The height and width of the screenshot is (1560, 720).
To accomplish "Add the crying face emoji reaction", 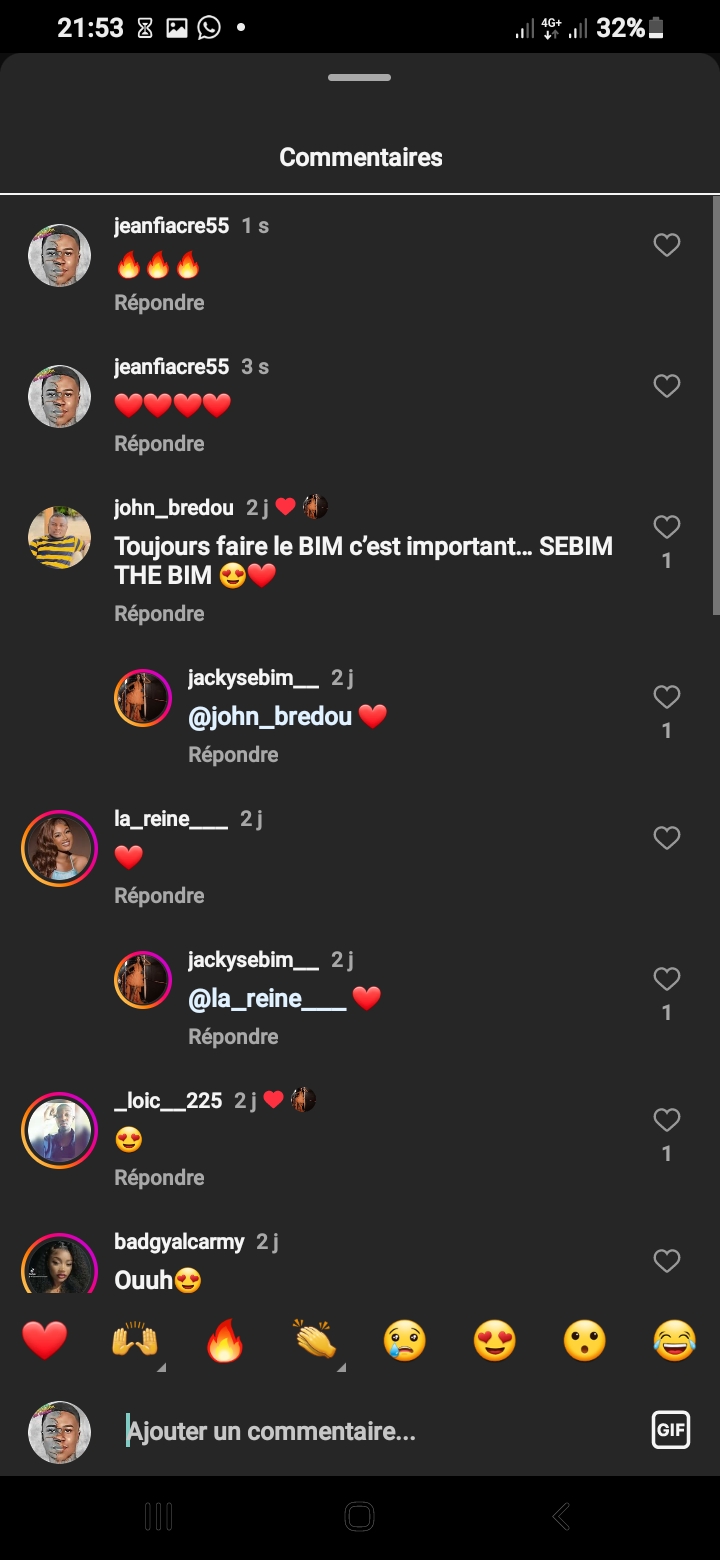I will [405, 1340].
